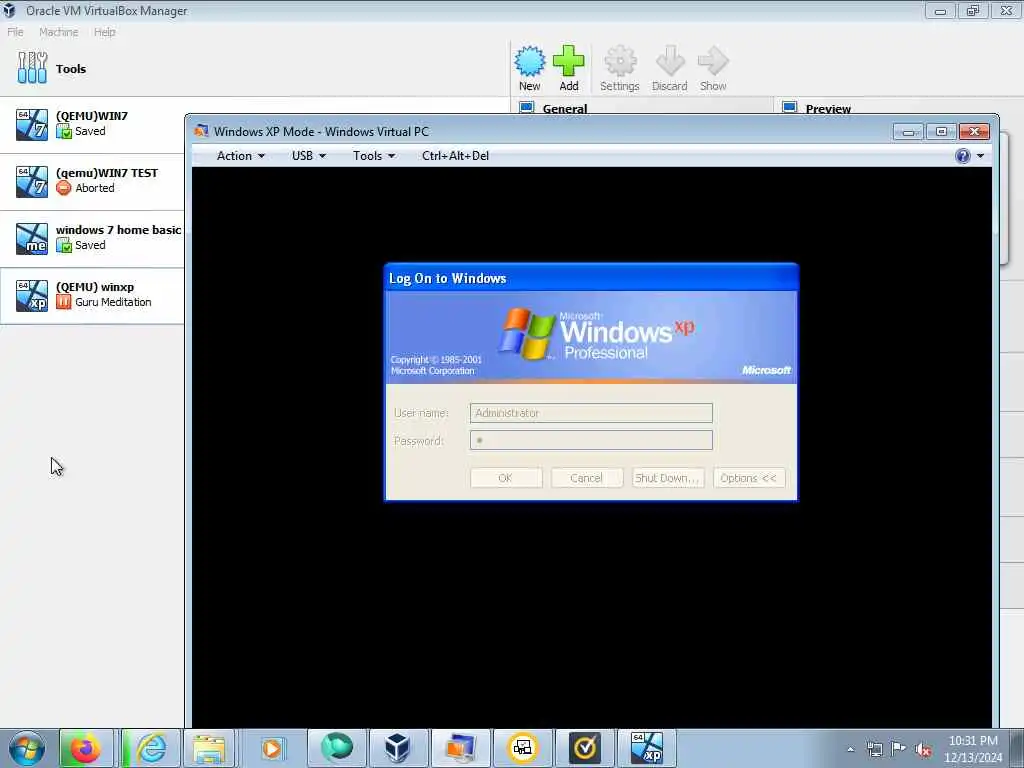This screenshot has height=768, width=1024.
Task: Close the Windows XP Mode window
Action: coord(974,132)
